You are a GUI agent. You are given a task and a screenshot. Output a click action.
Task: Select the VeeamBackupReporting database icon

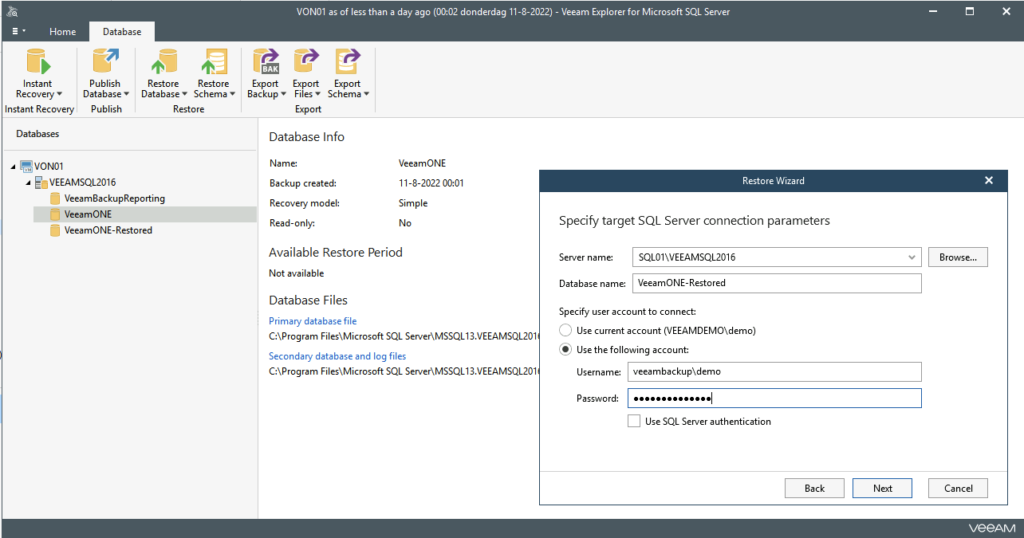coord(56,199)
